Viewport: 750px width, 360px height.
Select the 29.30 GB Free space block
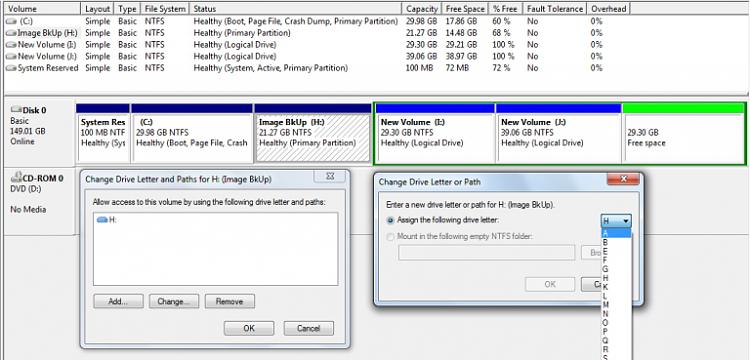tap(683, 133)
